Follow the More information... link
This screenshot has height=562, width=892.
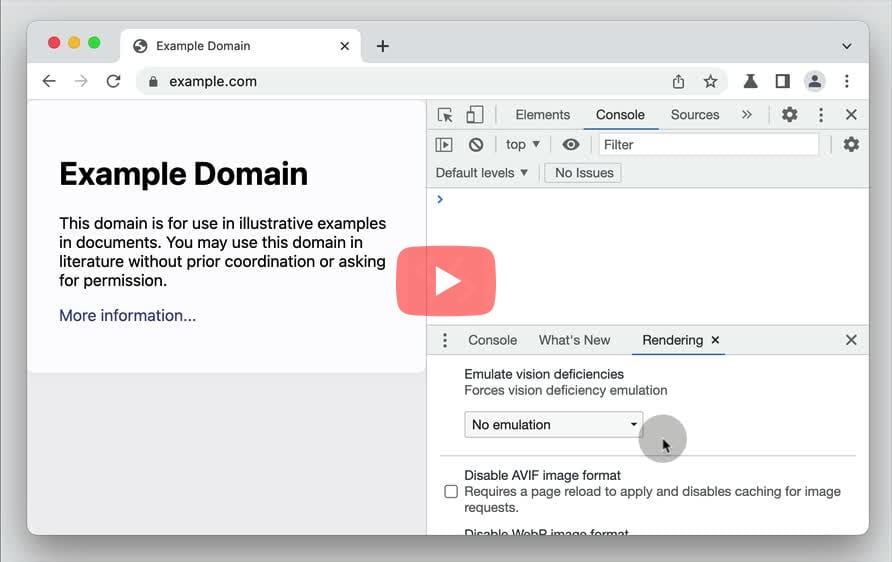tap(127, 316)
